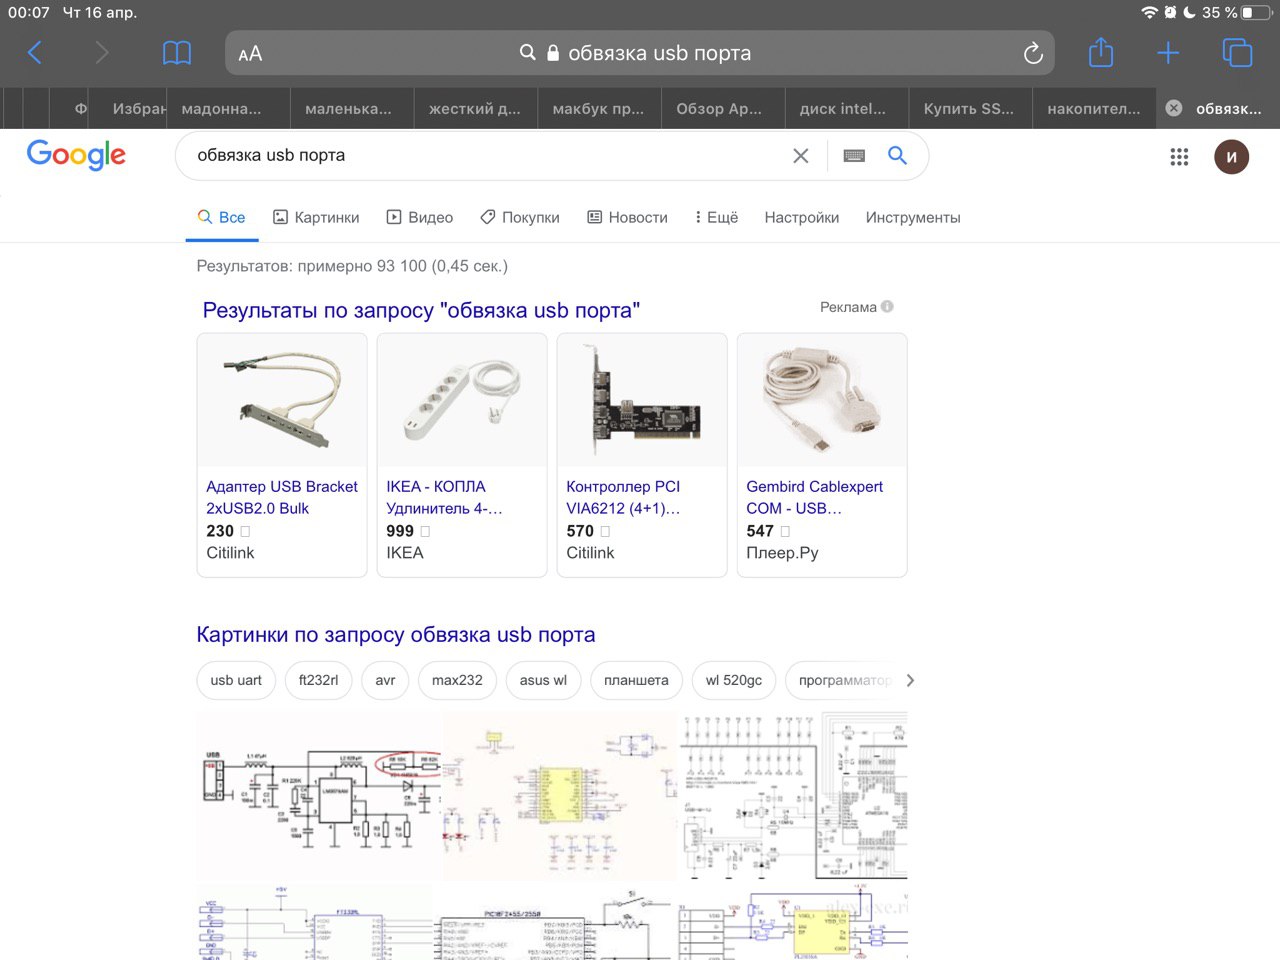Open IKEA КОПЛА Удлинитель product link
Viewport: 1280px width, 960px height.
tap(444, 497)
